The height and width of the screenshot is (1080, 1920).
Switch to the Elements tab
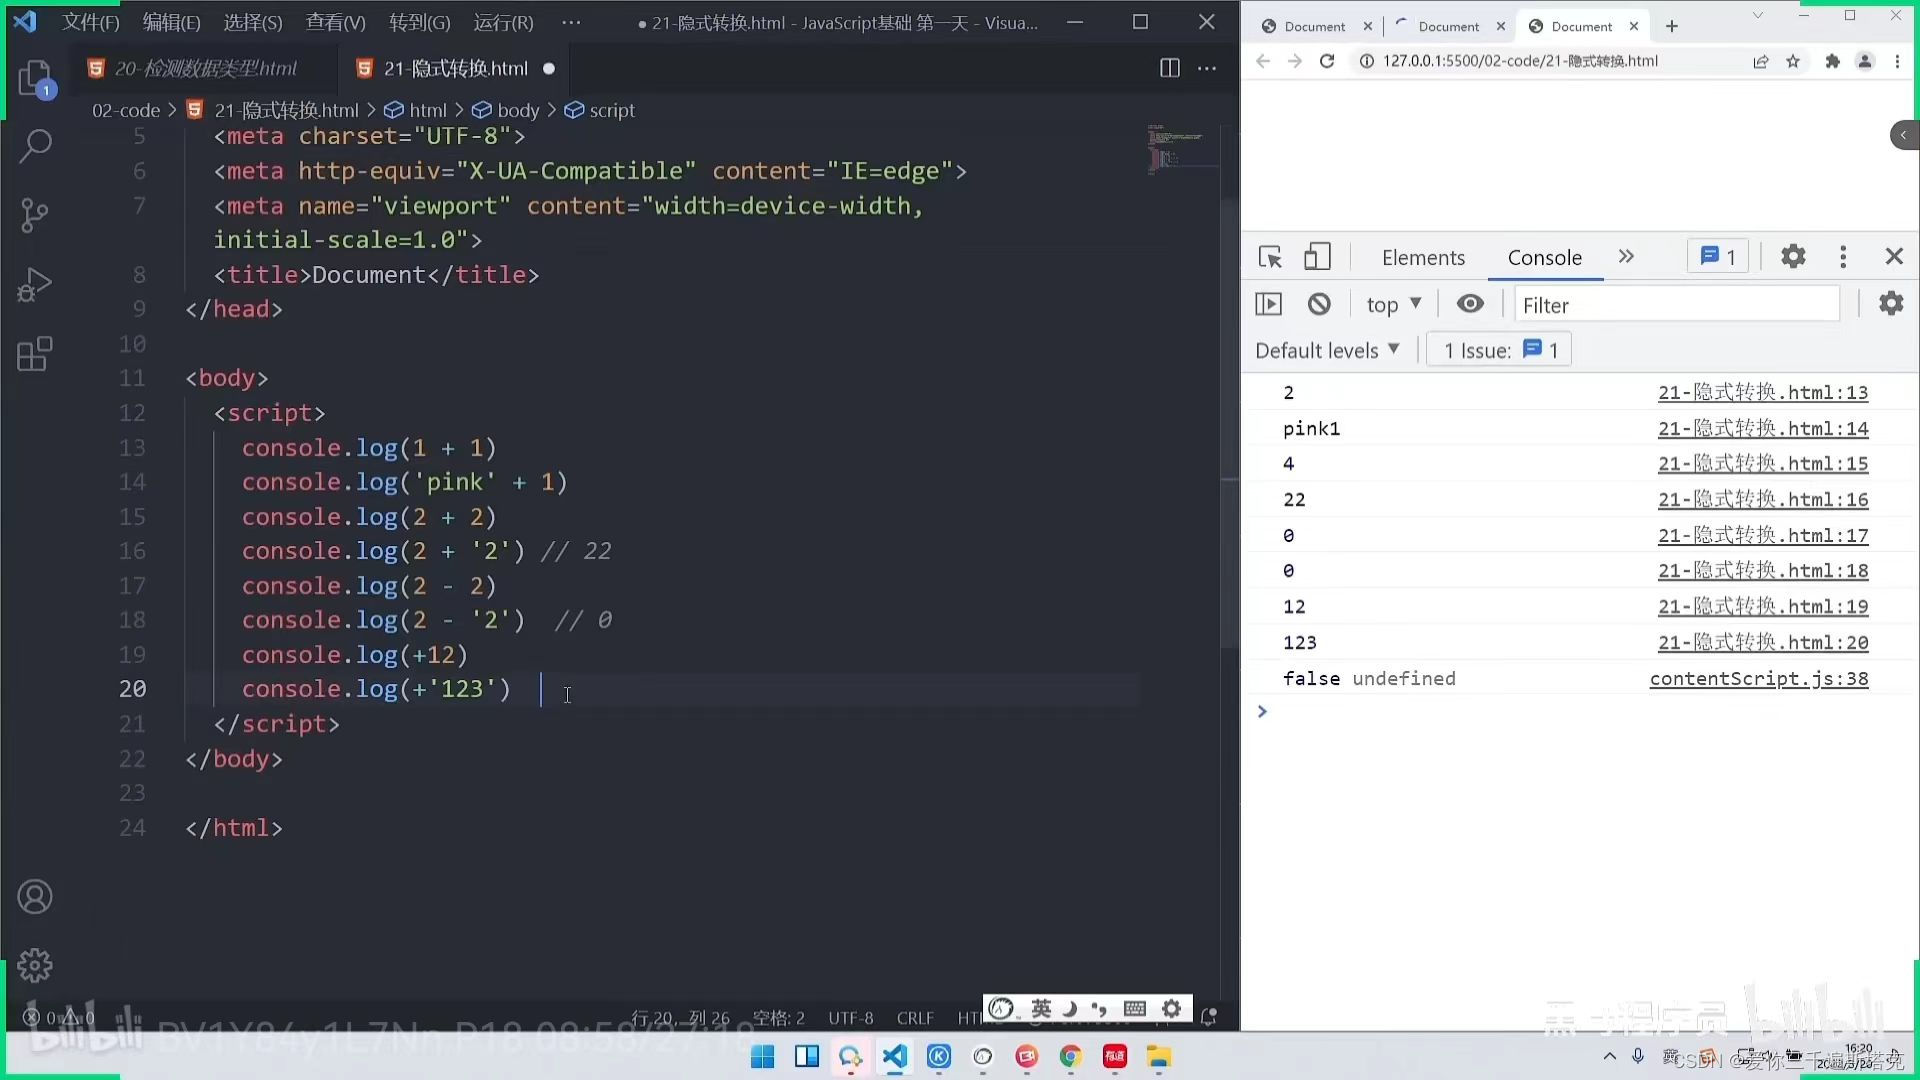[x=1423, y=258]
